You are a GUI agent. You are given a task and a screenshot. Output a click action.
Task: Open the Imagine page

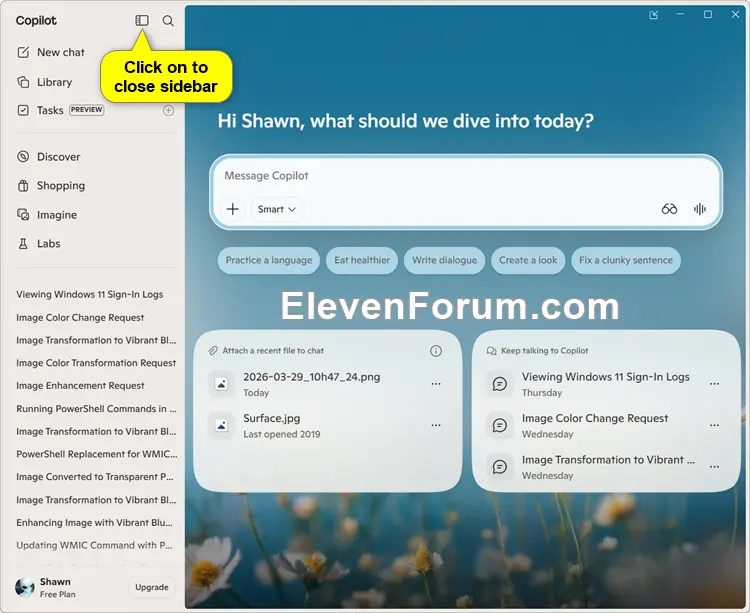(x=47, y=215)
